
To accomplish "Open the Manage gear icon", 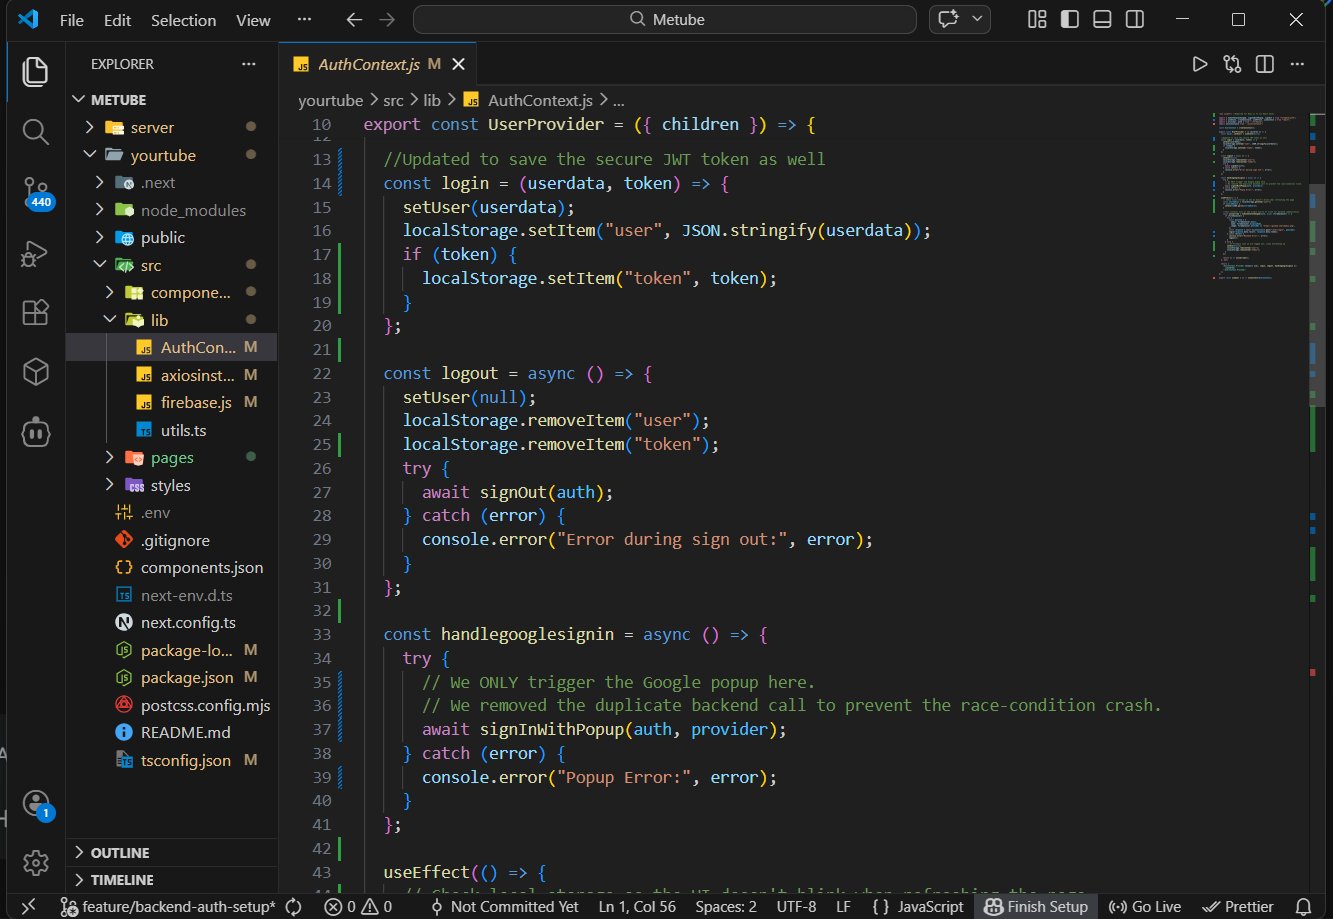I will coord(36,862).
